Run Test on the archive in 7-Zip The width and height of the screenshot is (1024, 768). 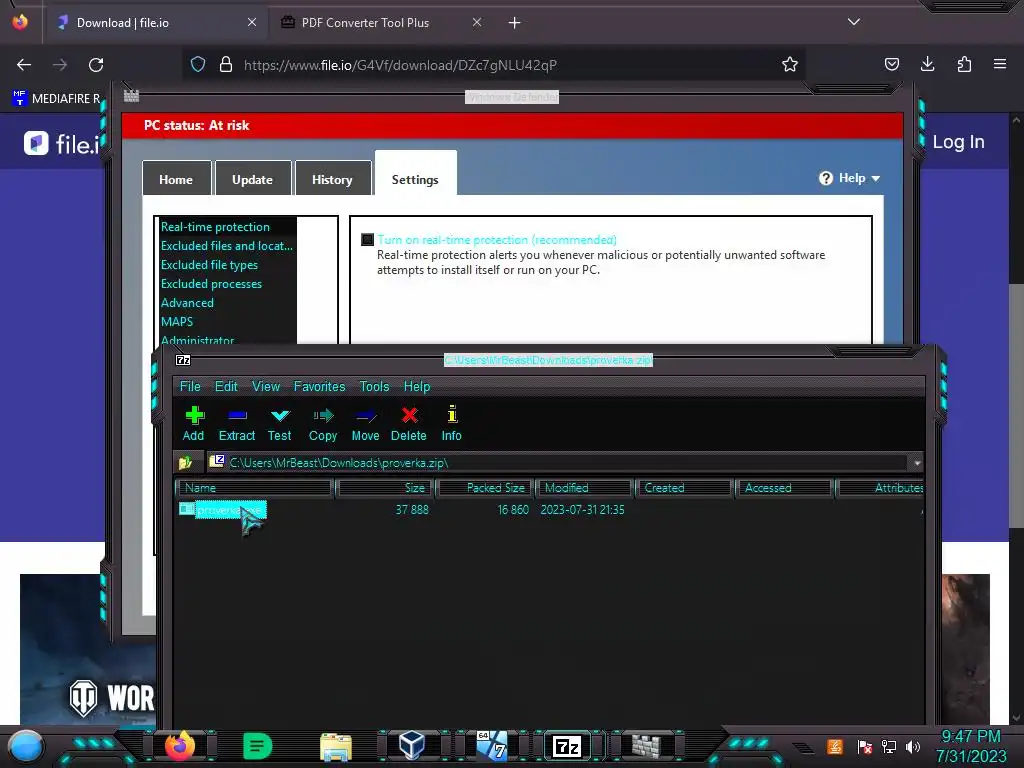pyautogui.click(x=280, y=424)
